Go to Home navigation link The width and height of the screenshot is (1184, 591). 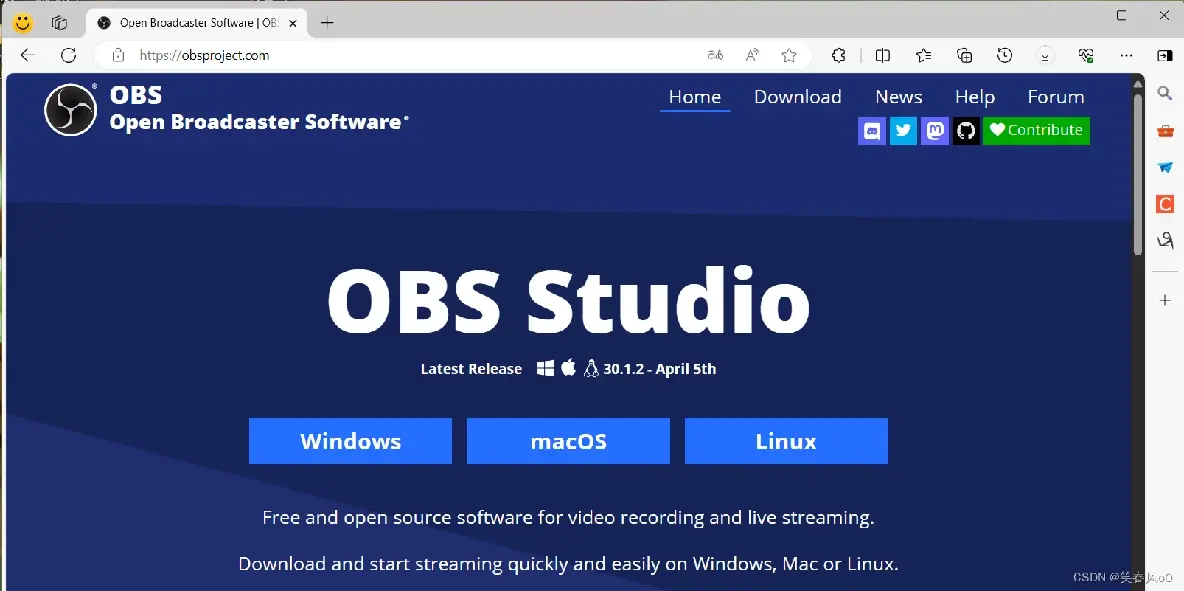click(695, 97)
